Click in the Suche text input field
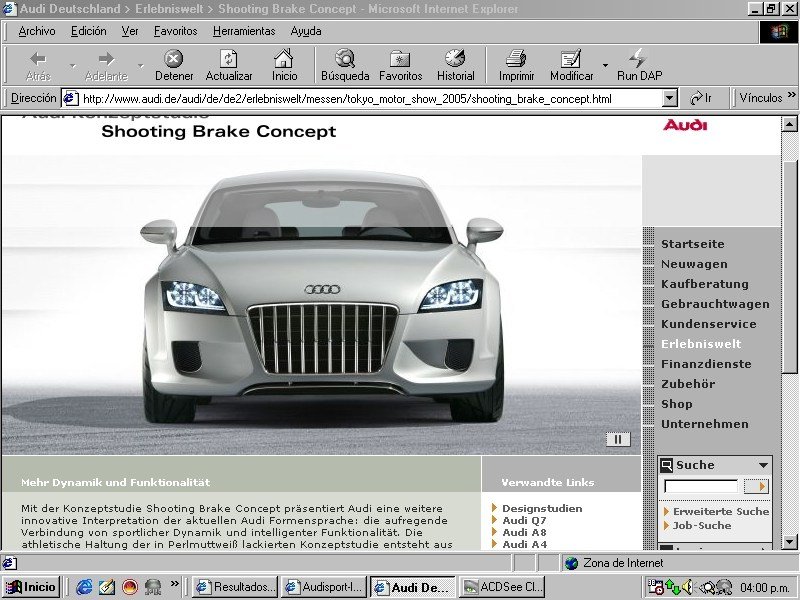Image resolution: width=800 pixels, height=600 pixels. [x=701, y=486]
